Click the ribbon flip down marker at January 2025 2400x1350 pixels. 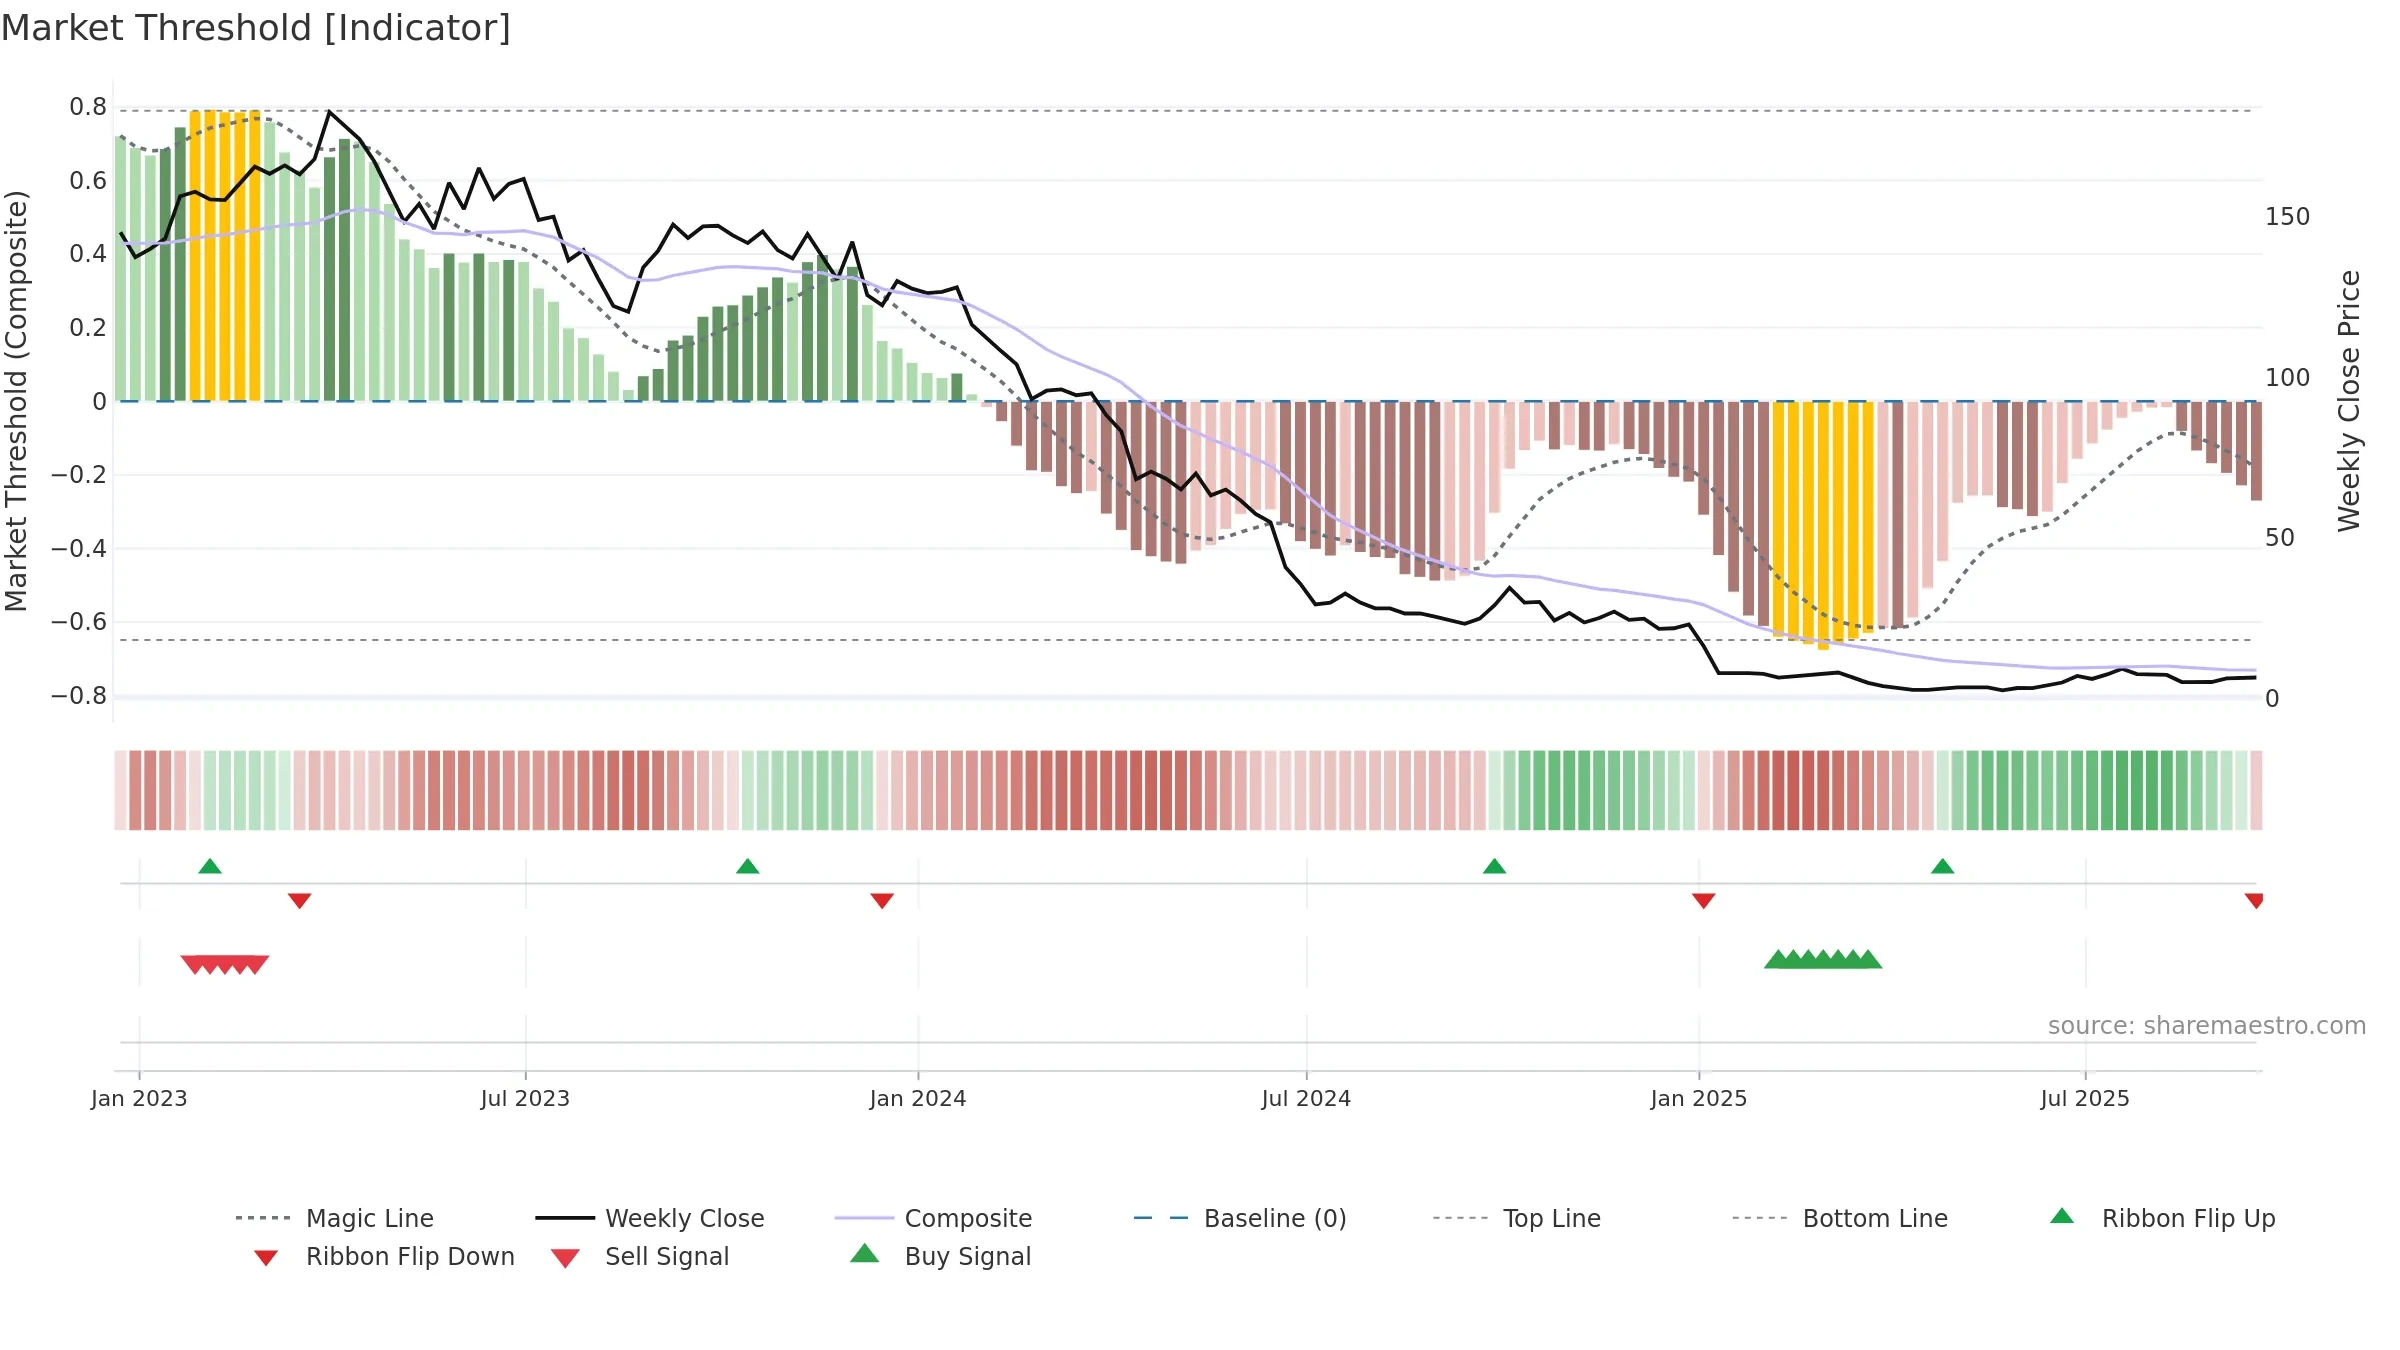click(1704, 901)
